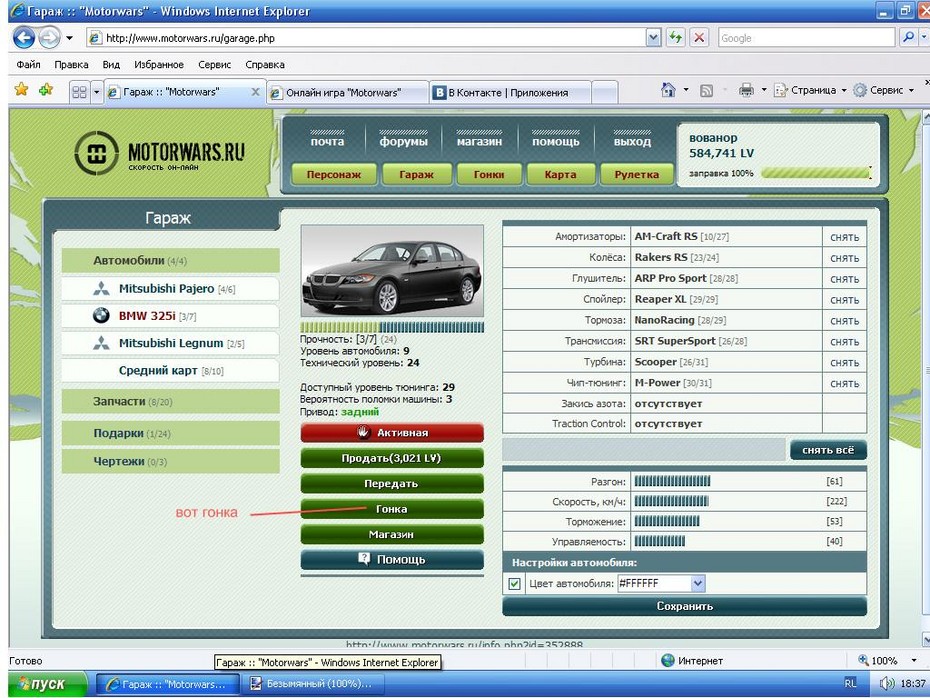This screenshot has width=930, height=698.
Task: Click the Print icon in the toolbar
Action: (746, 90)
